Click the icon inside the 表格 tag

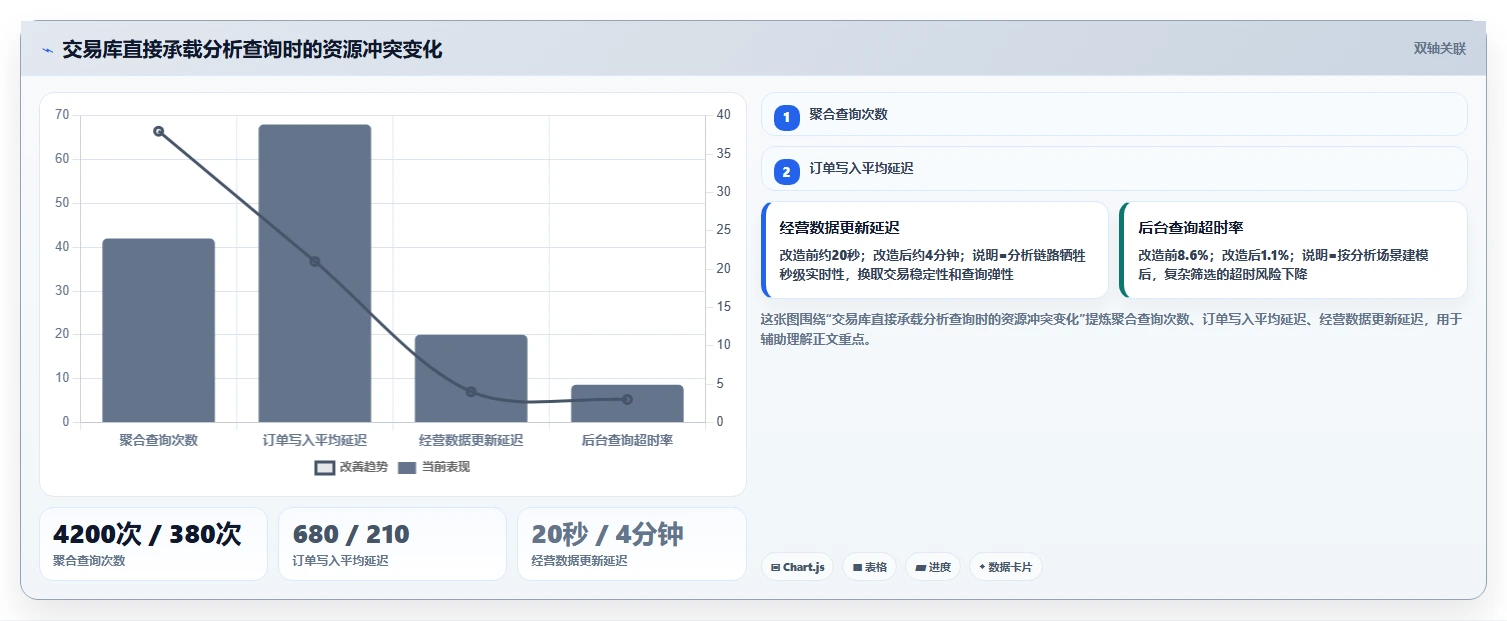857,567
